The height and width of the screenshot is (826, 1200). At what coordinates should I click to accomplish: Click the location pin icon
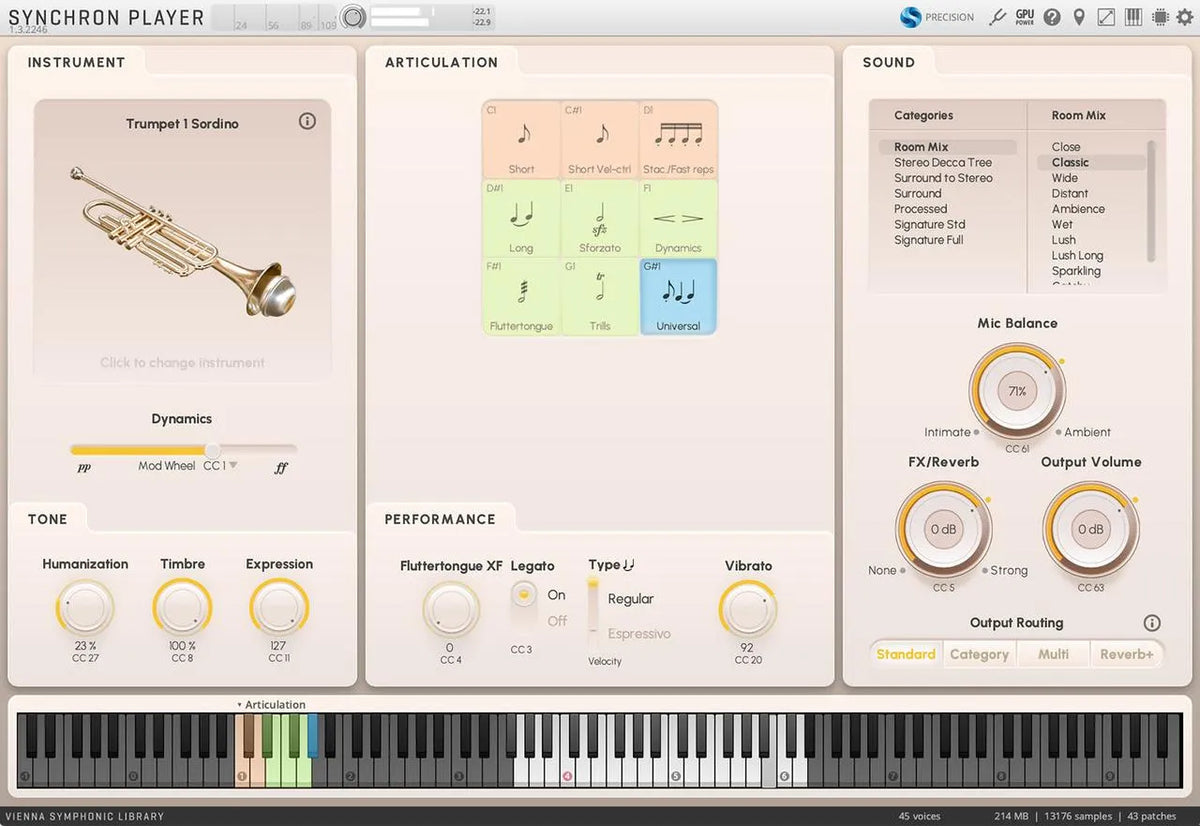pos(1079,17)
